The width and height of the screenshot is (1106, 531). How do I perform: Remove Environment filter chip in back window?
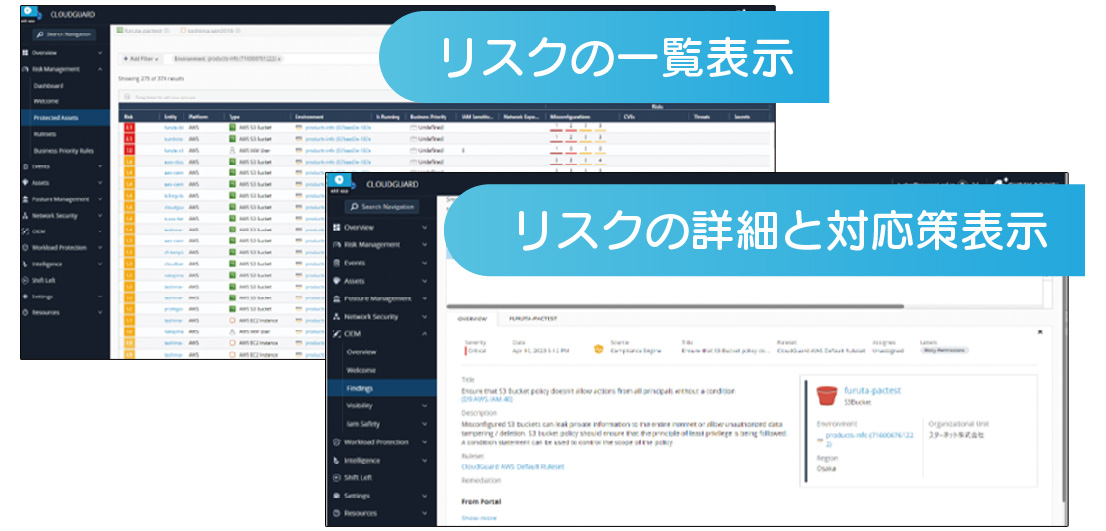click(279, 59)
